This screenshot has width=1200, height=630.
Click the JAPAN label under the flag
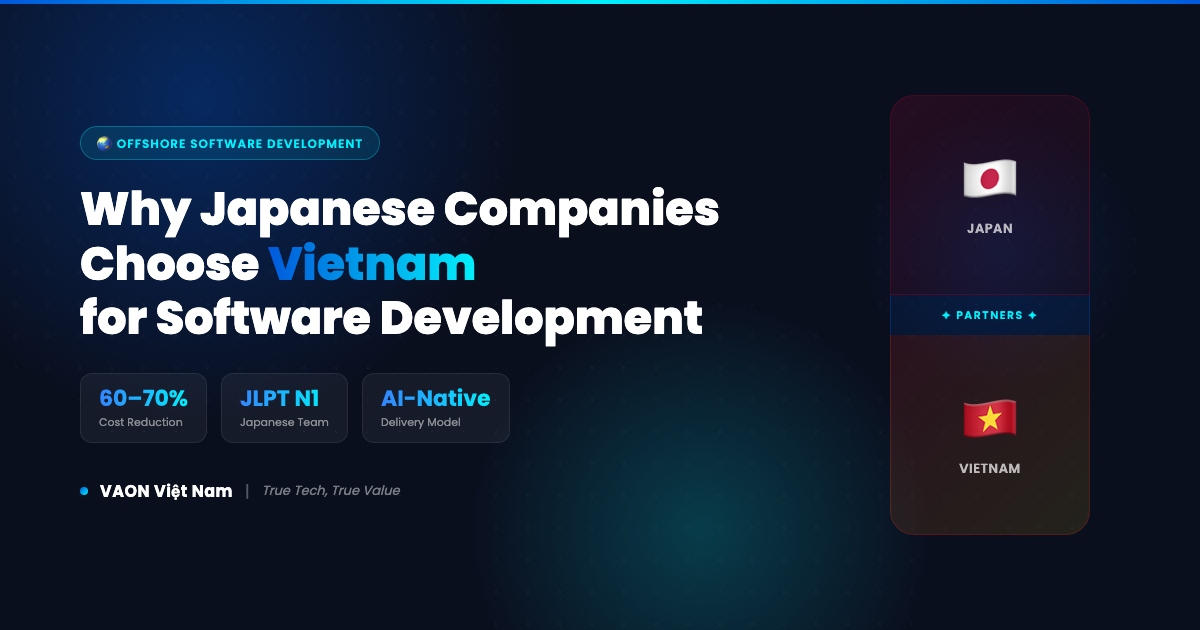[x=990, y=228]
